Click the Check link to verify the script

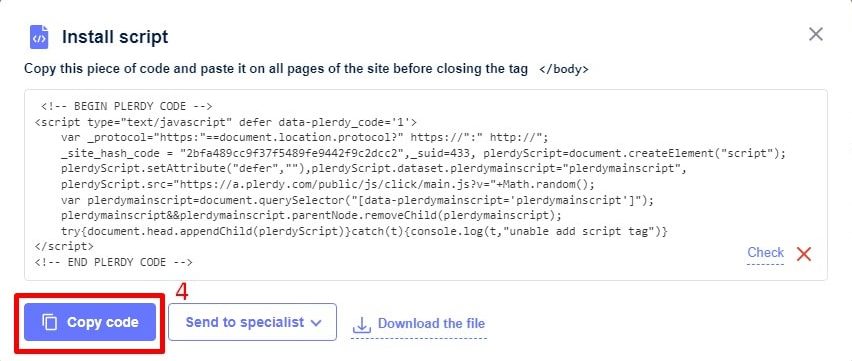tap(766, 253)
